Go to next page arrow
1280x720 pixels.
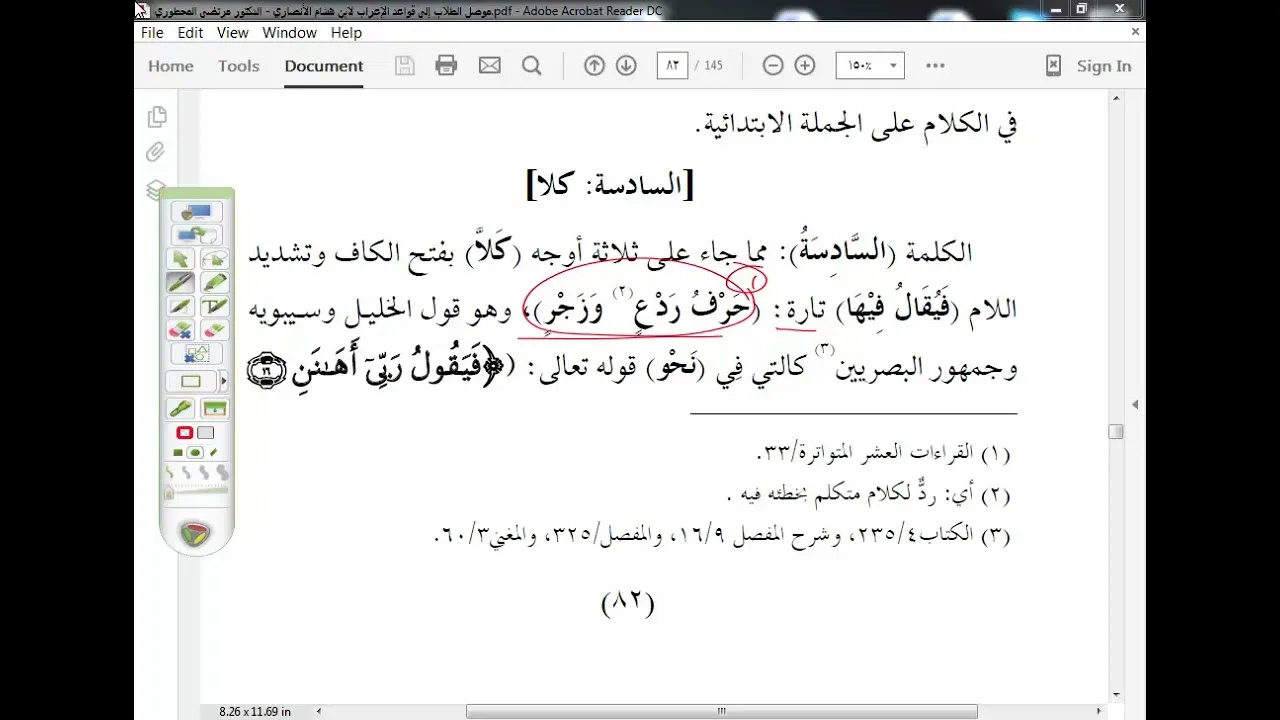point(626,66)
